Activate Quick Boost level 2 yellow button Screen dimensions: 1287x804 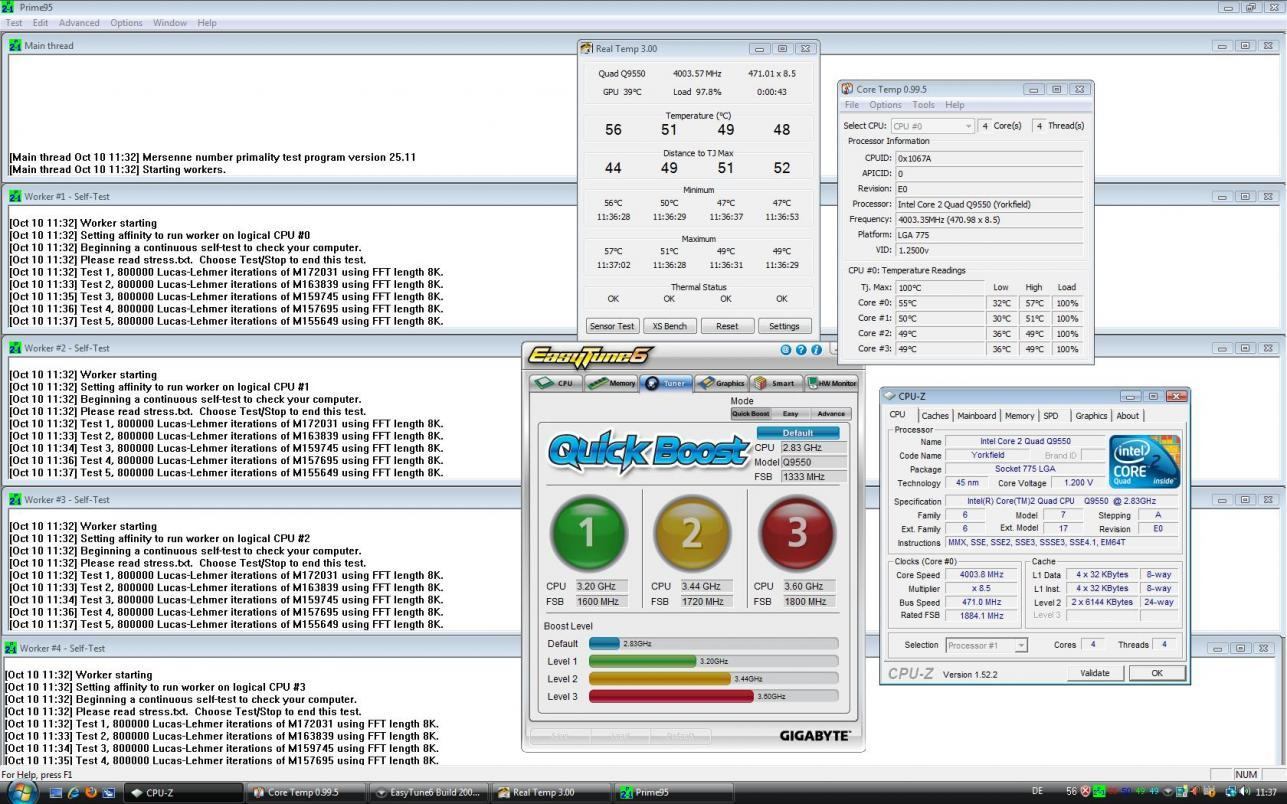pyautogui.click(x=692, y=534)
